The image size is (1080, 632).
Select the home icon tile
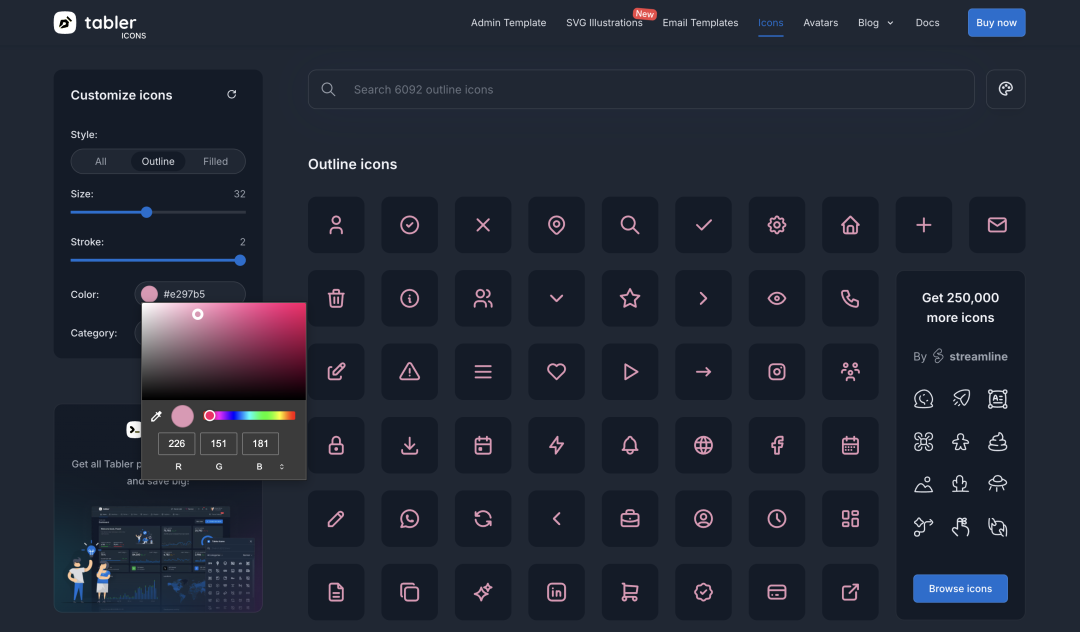click(x=850, y=225)
